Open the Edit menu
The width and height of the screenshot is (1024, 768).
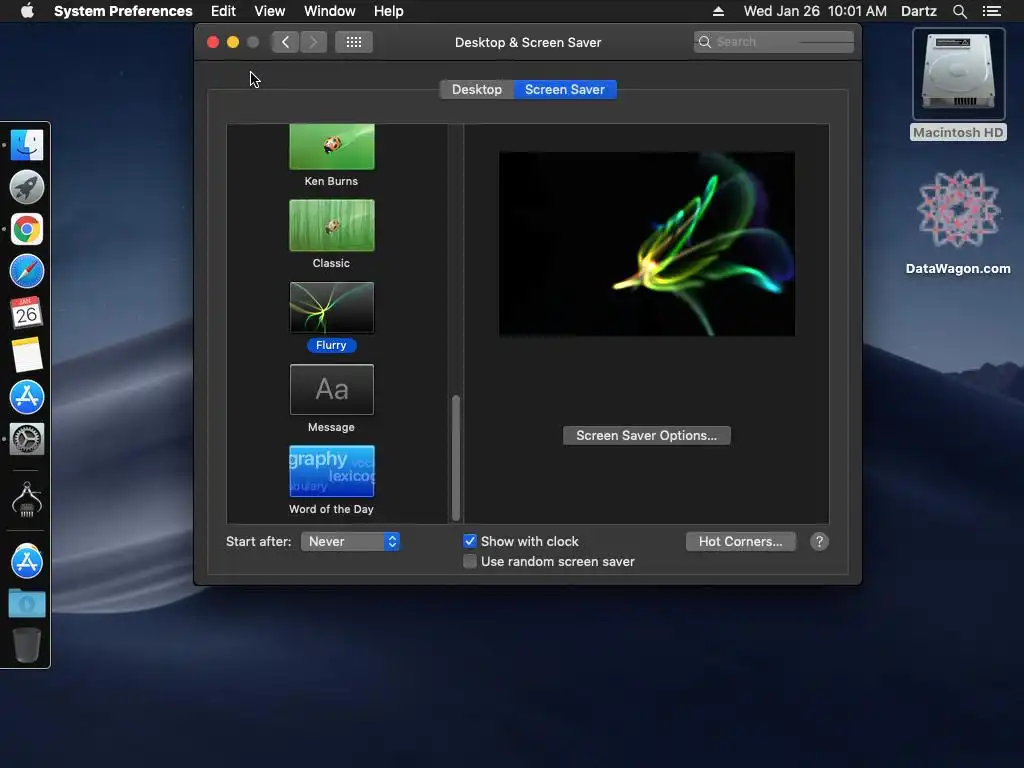point(223,11)
